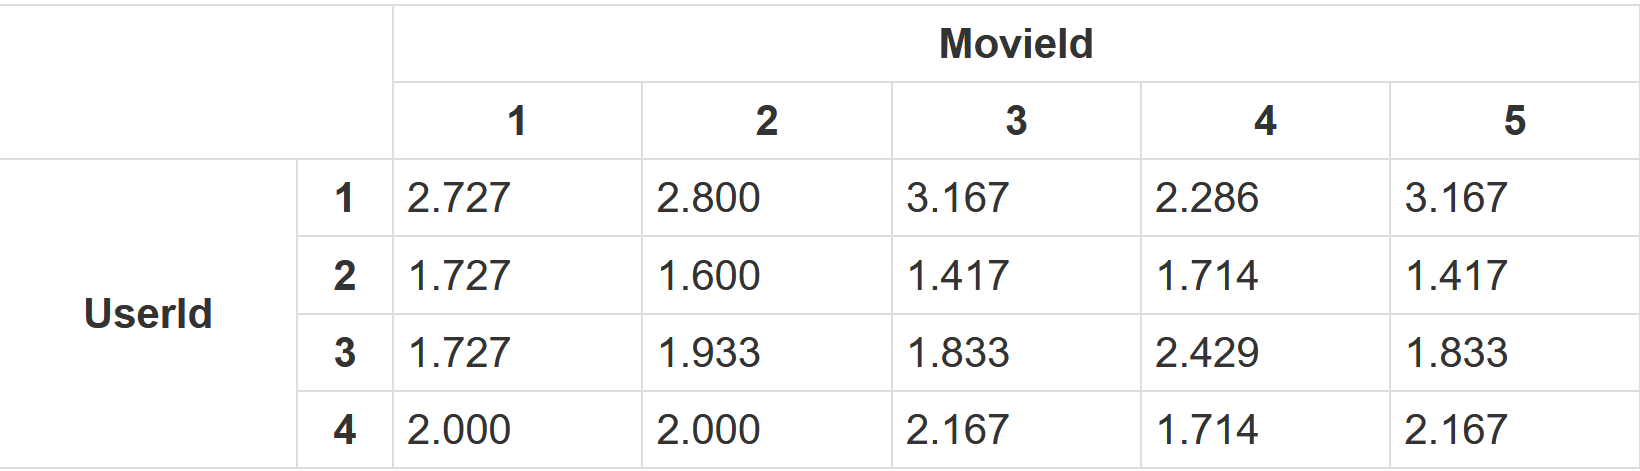The height and width of the screenshot is (471, 1640).
Task: Click the UserId 4 row label
Action: click(345, 430)
